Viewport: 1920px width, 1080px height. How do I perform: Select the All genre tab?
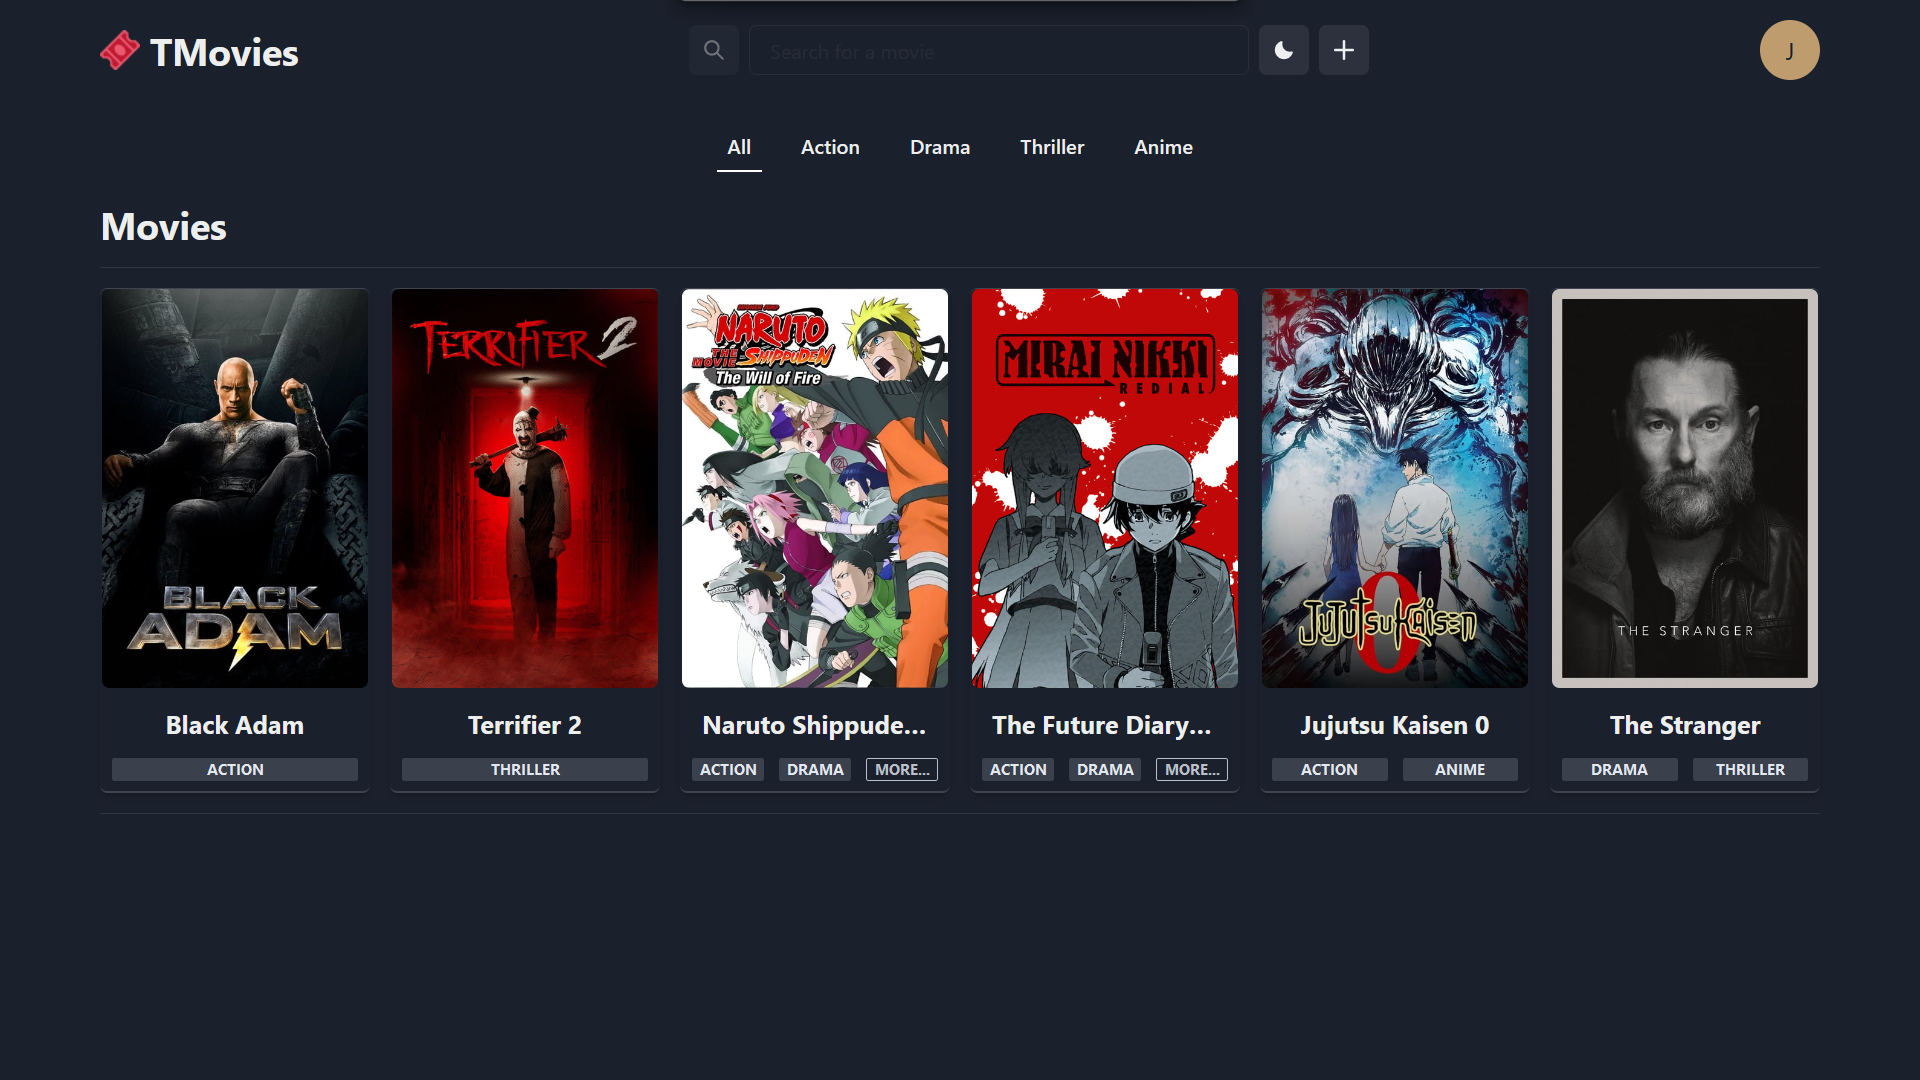(739, 147)
